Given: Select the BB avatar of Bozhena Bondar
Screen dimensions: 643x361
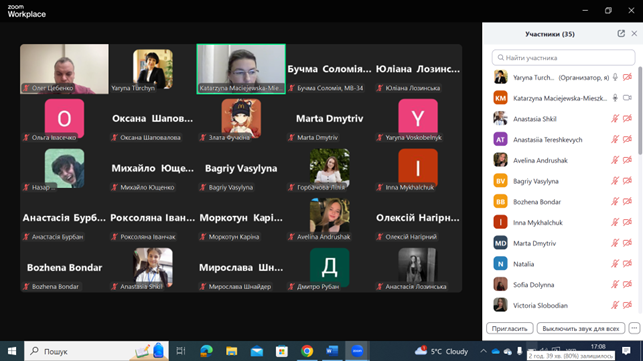Looking at the screenshot, I should pyautogui.click(x=500, y=201).
